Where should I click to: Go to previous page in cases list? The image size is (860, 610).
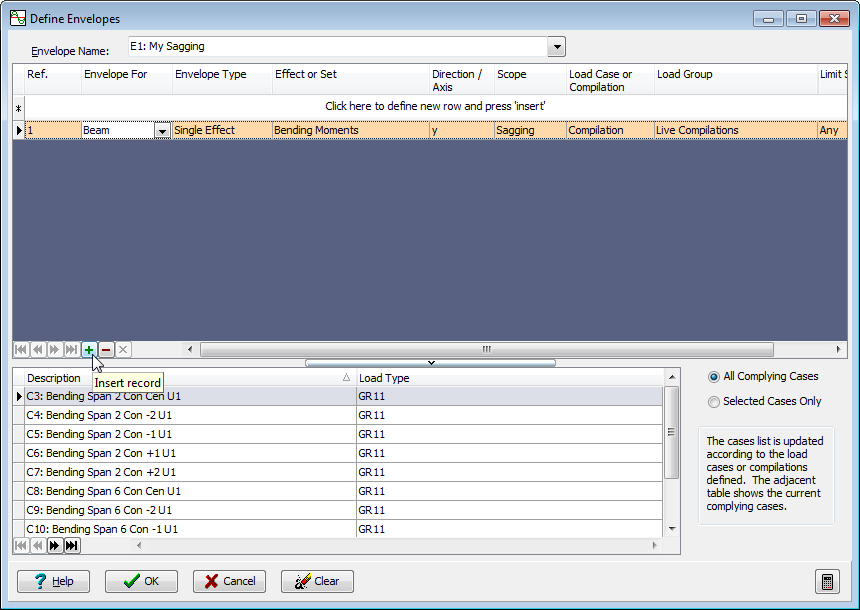(x=38, y=545)
